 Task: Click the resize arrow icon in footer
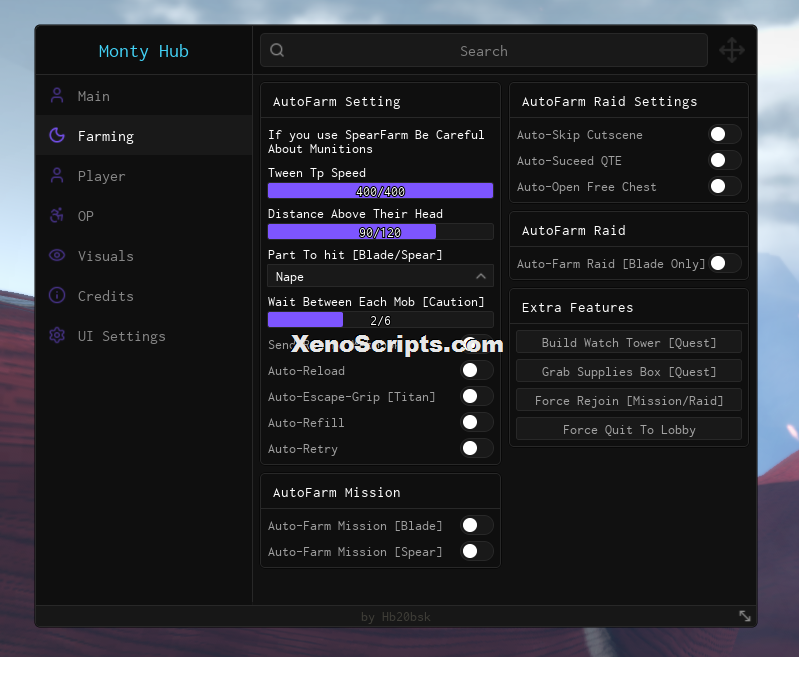click(745, 616)
